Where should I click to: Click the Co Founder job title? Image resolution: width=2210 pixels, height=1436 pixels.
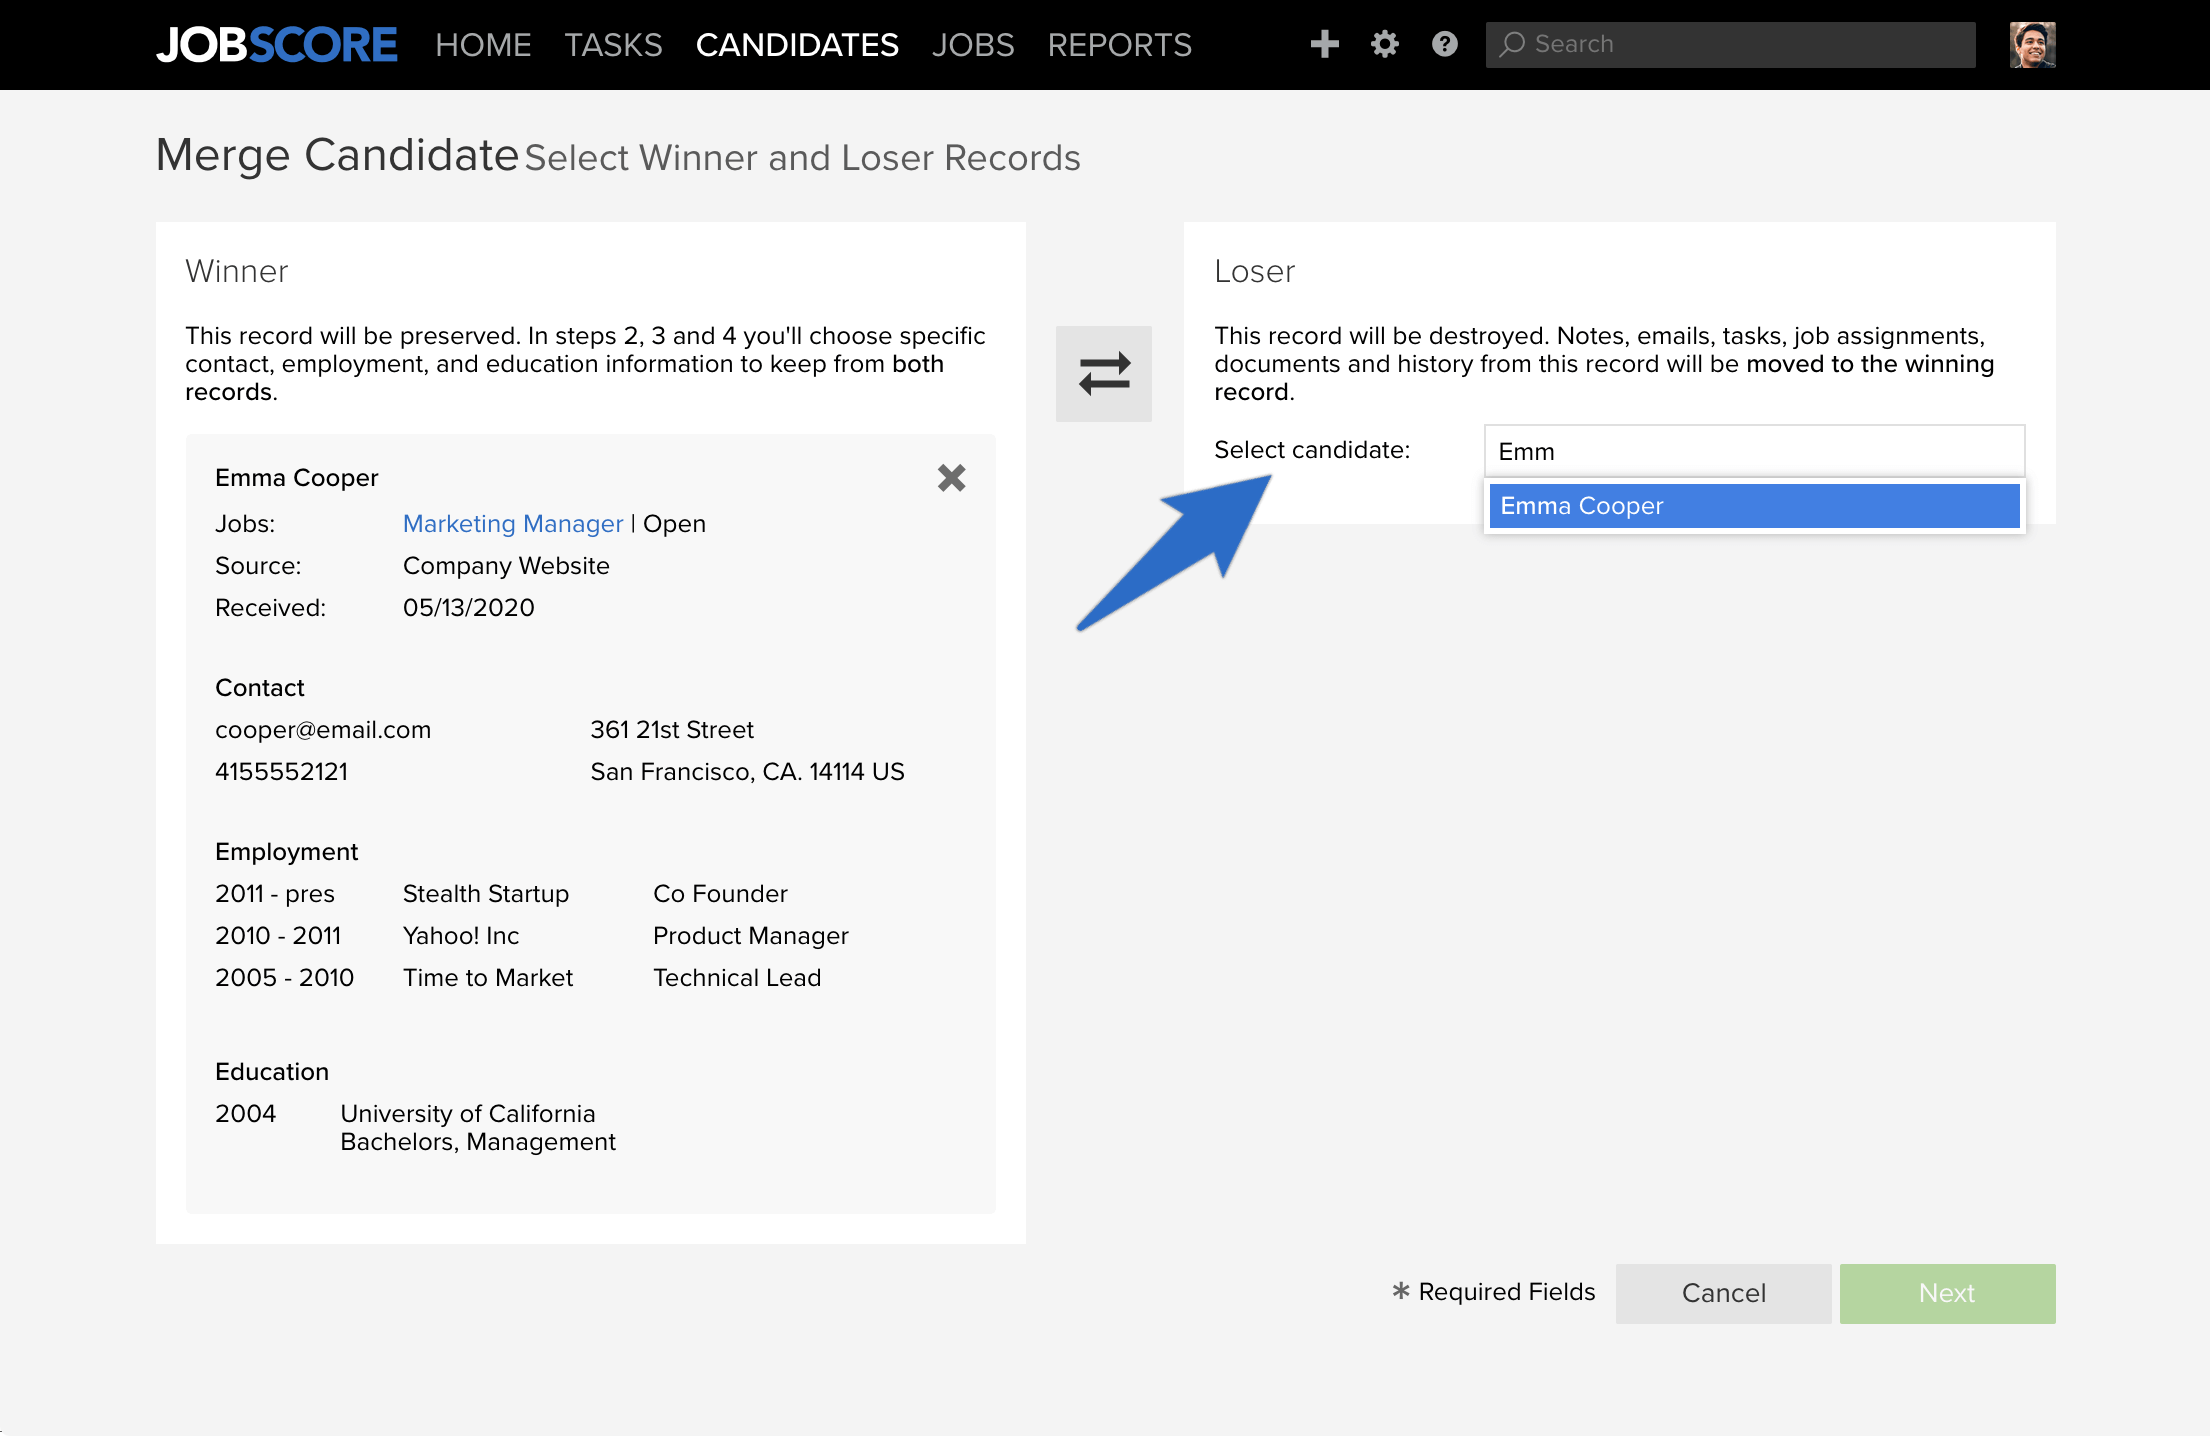tap(720, 894)
